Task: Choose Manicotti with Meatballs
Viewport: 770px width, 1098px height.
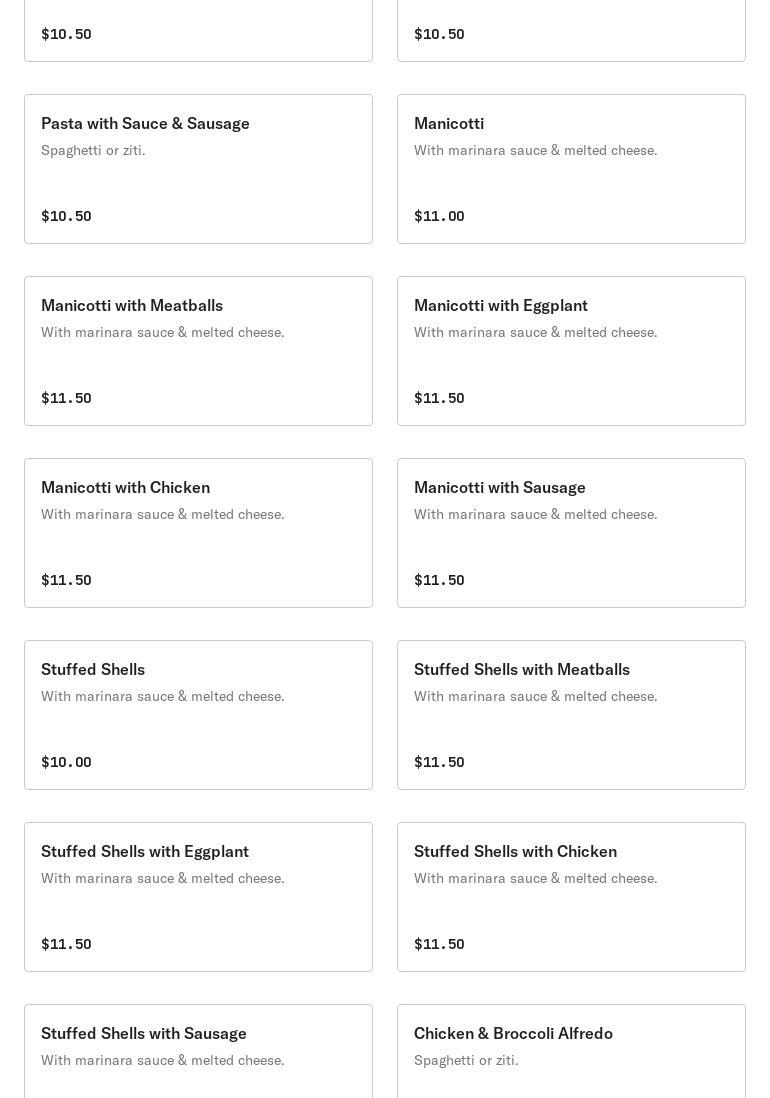Action: coord(198,350)
